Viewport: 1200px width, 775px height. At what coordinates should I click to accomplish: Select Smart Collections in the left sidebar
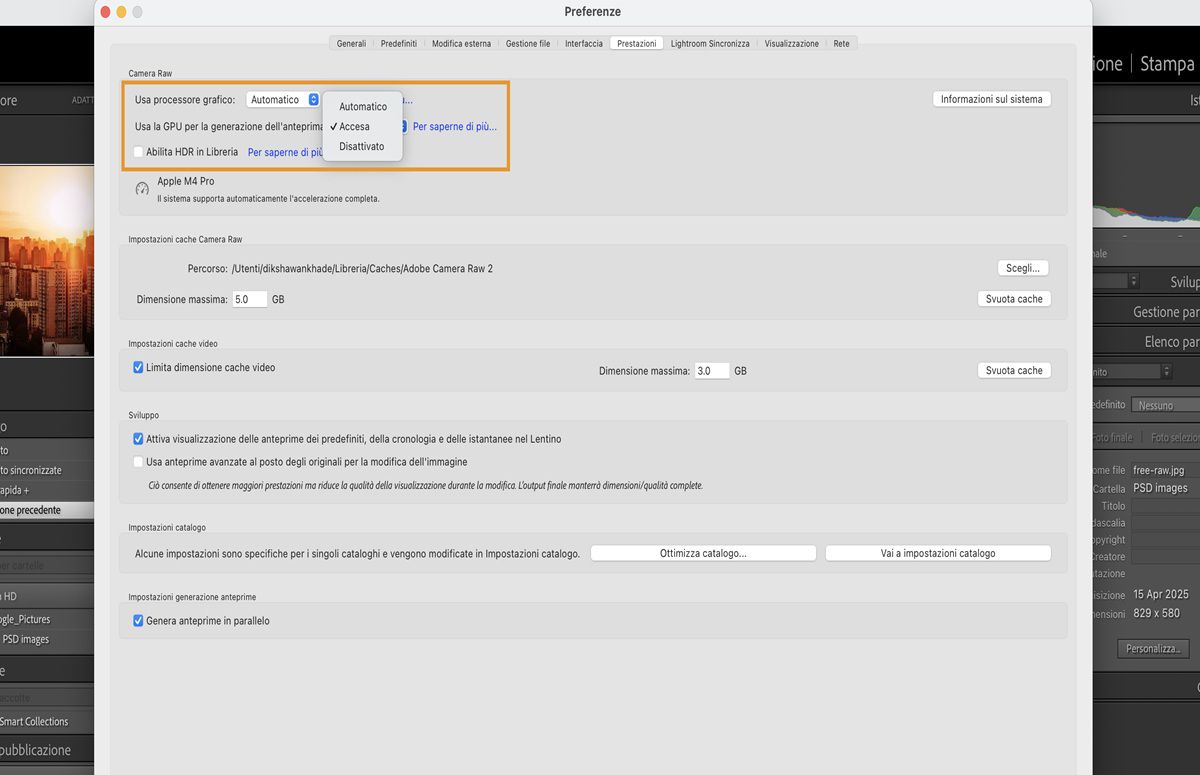coord(35,721)
